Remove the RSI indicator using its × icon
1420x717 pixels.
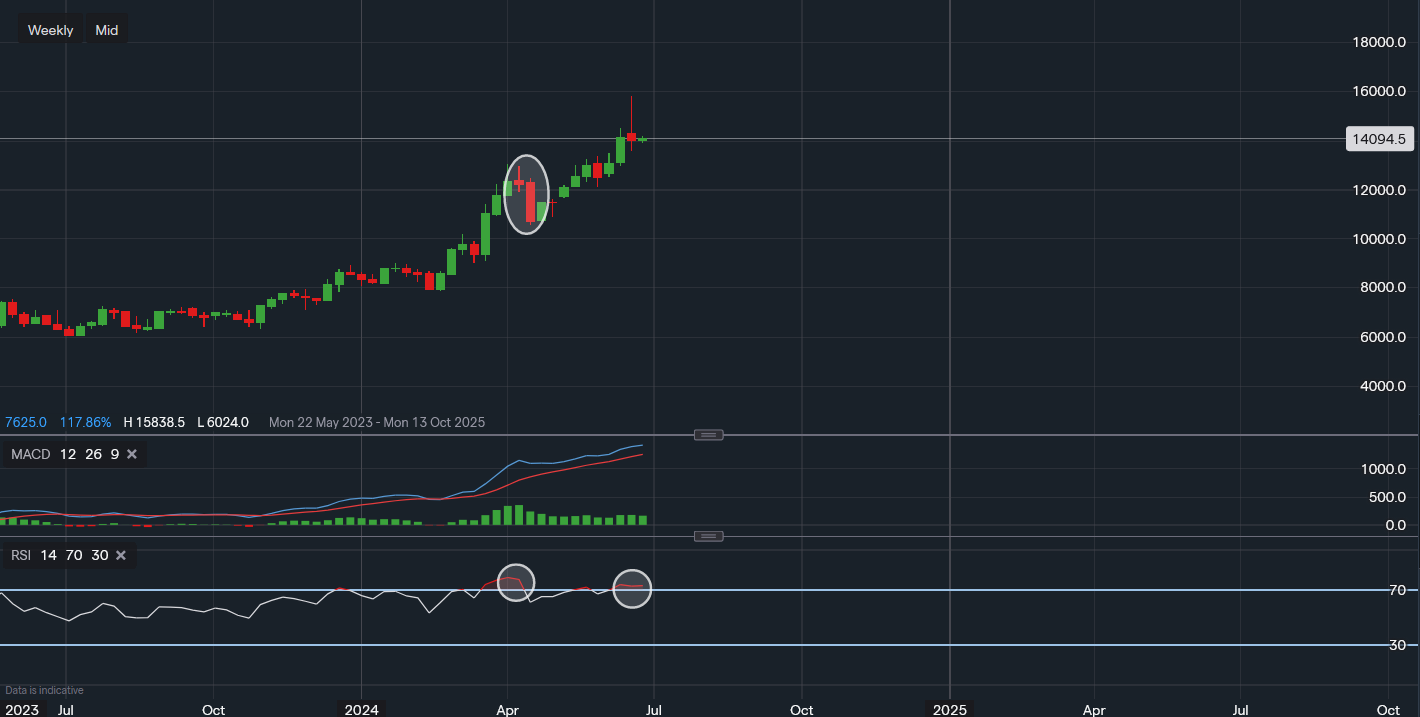click(121, 555)
